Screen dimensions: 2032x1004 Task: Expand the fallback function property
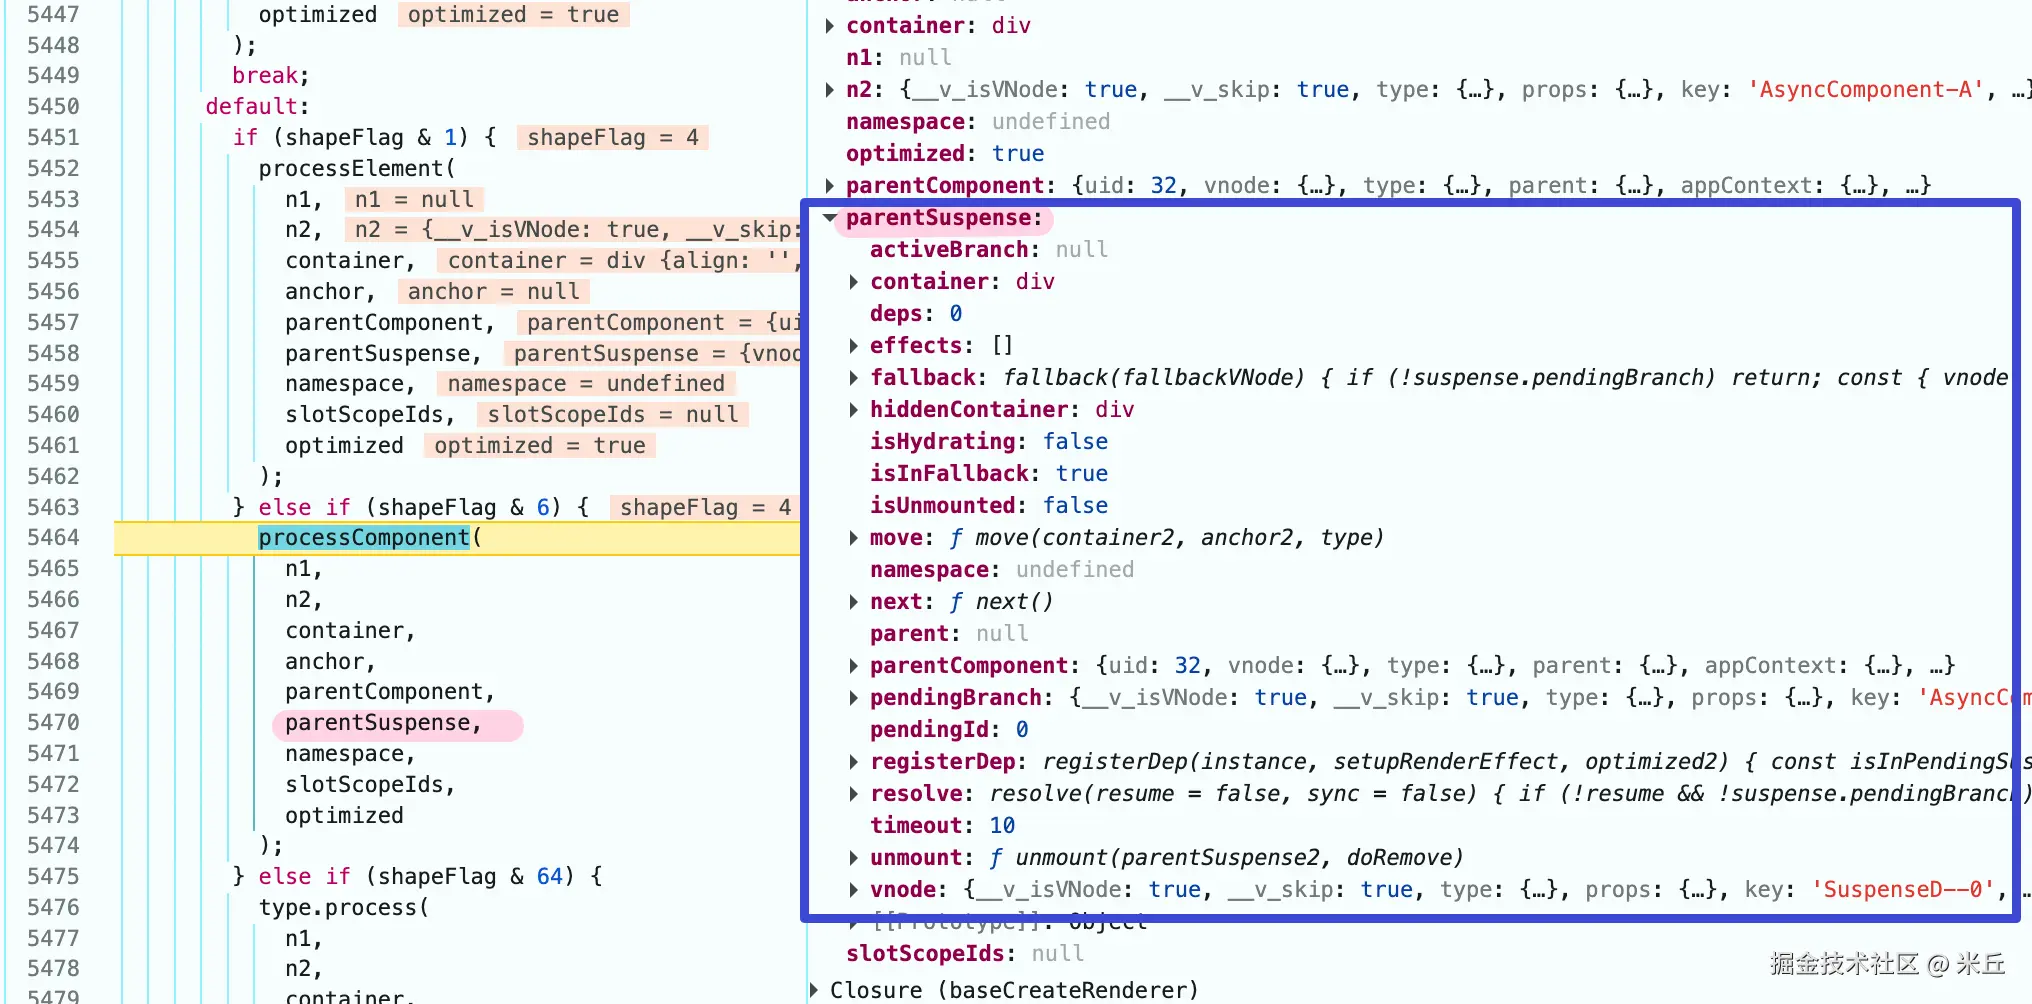(854, 378)
